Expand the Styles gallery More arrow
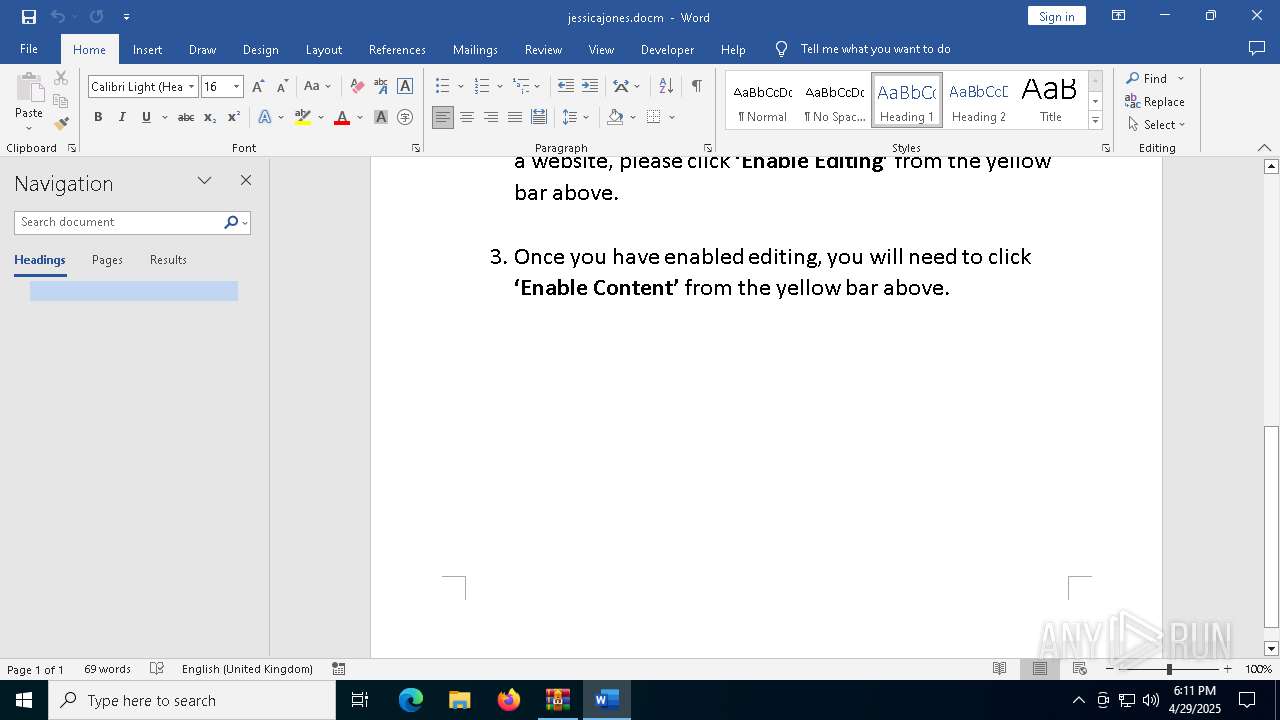 (x=1095, y=121)
